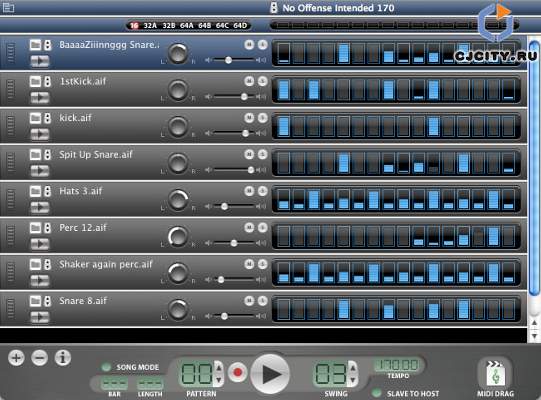The width and height of the screenshot is (541, 400).
Task: Preview the kick.aif sample
Action: 40,134
